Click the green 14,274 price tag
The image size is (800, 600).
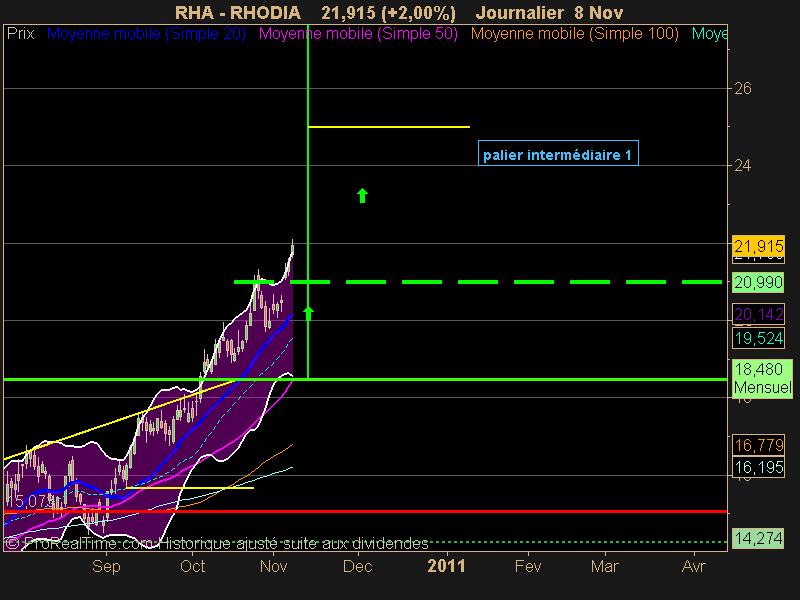click(758, 538)
